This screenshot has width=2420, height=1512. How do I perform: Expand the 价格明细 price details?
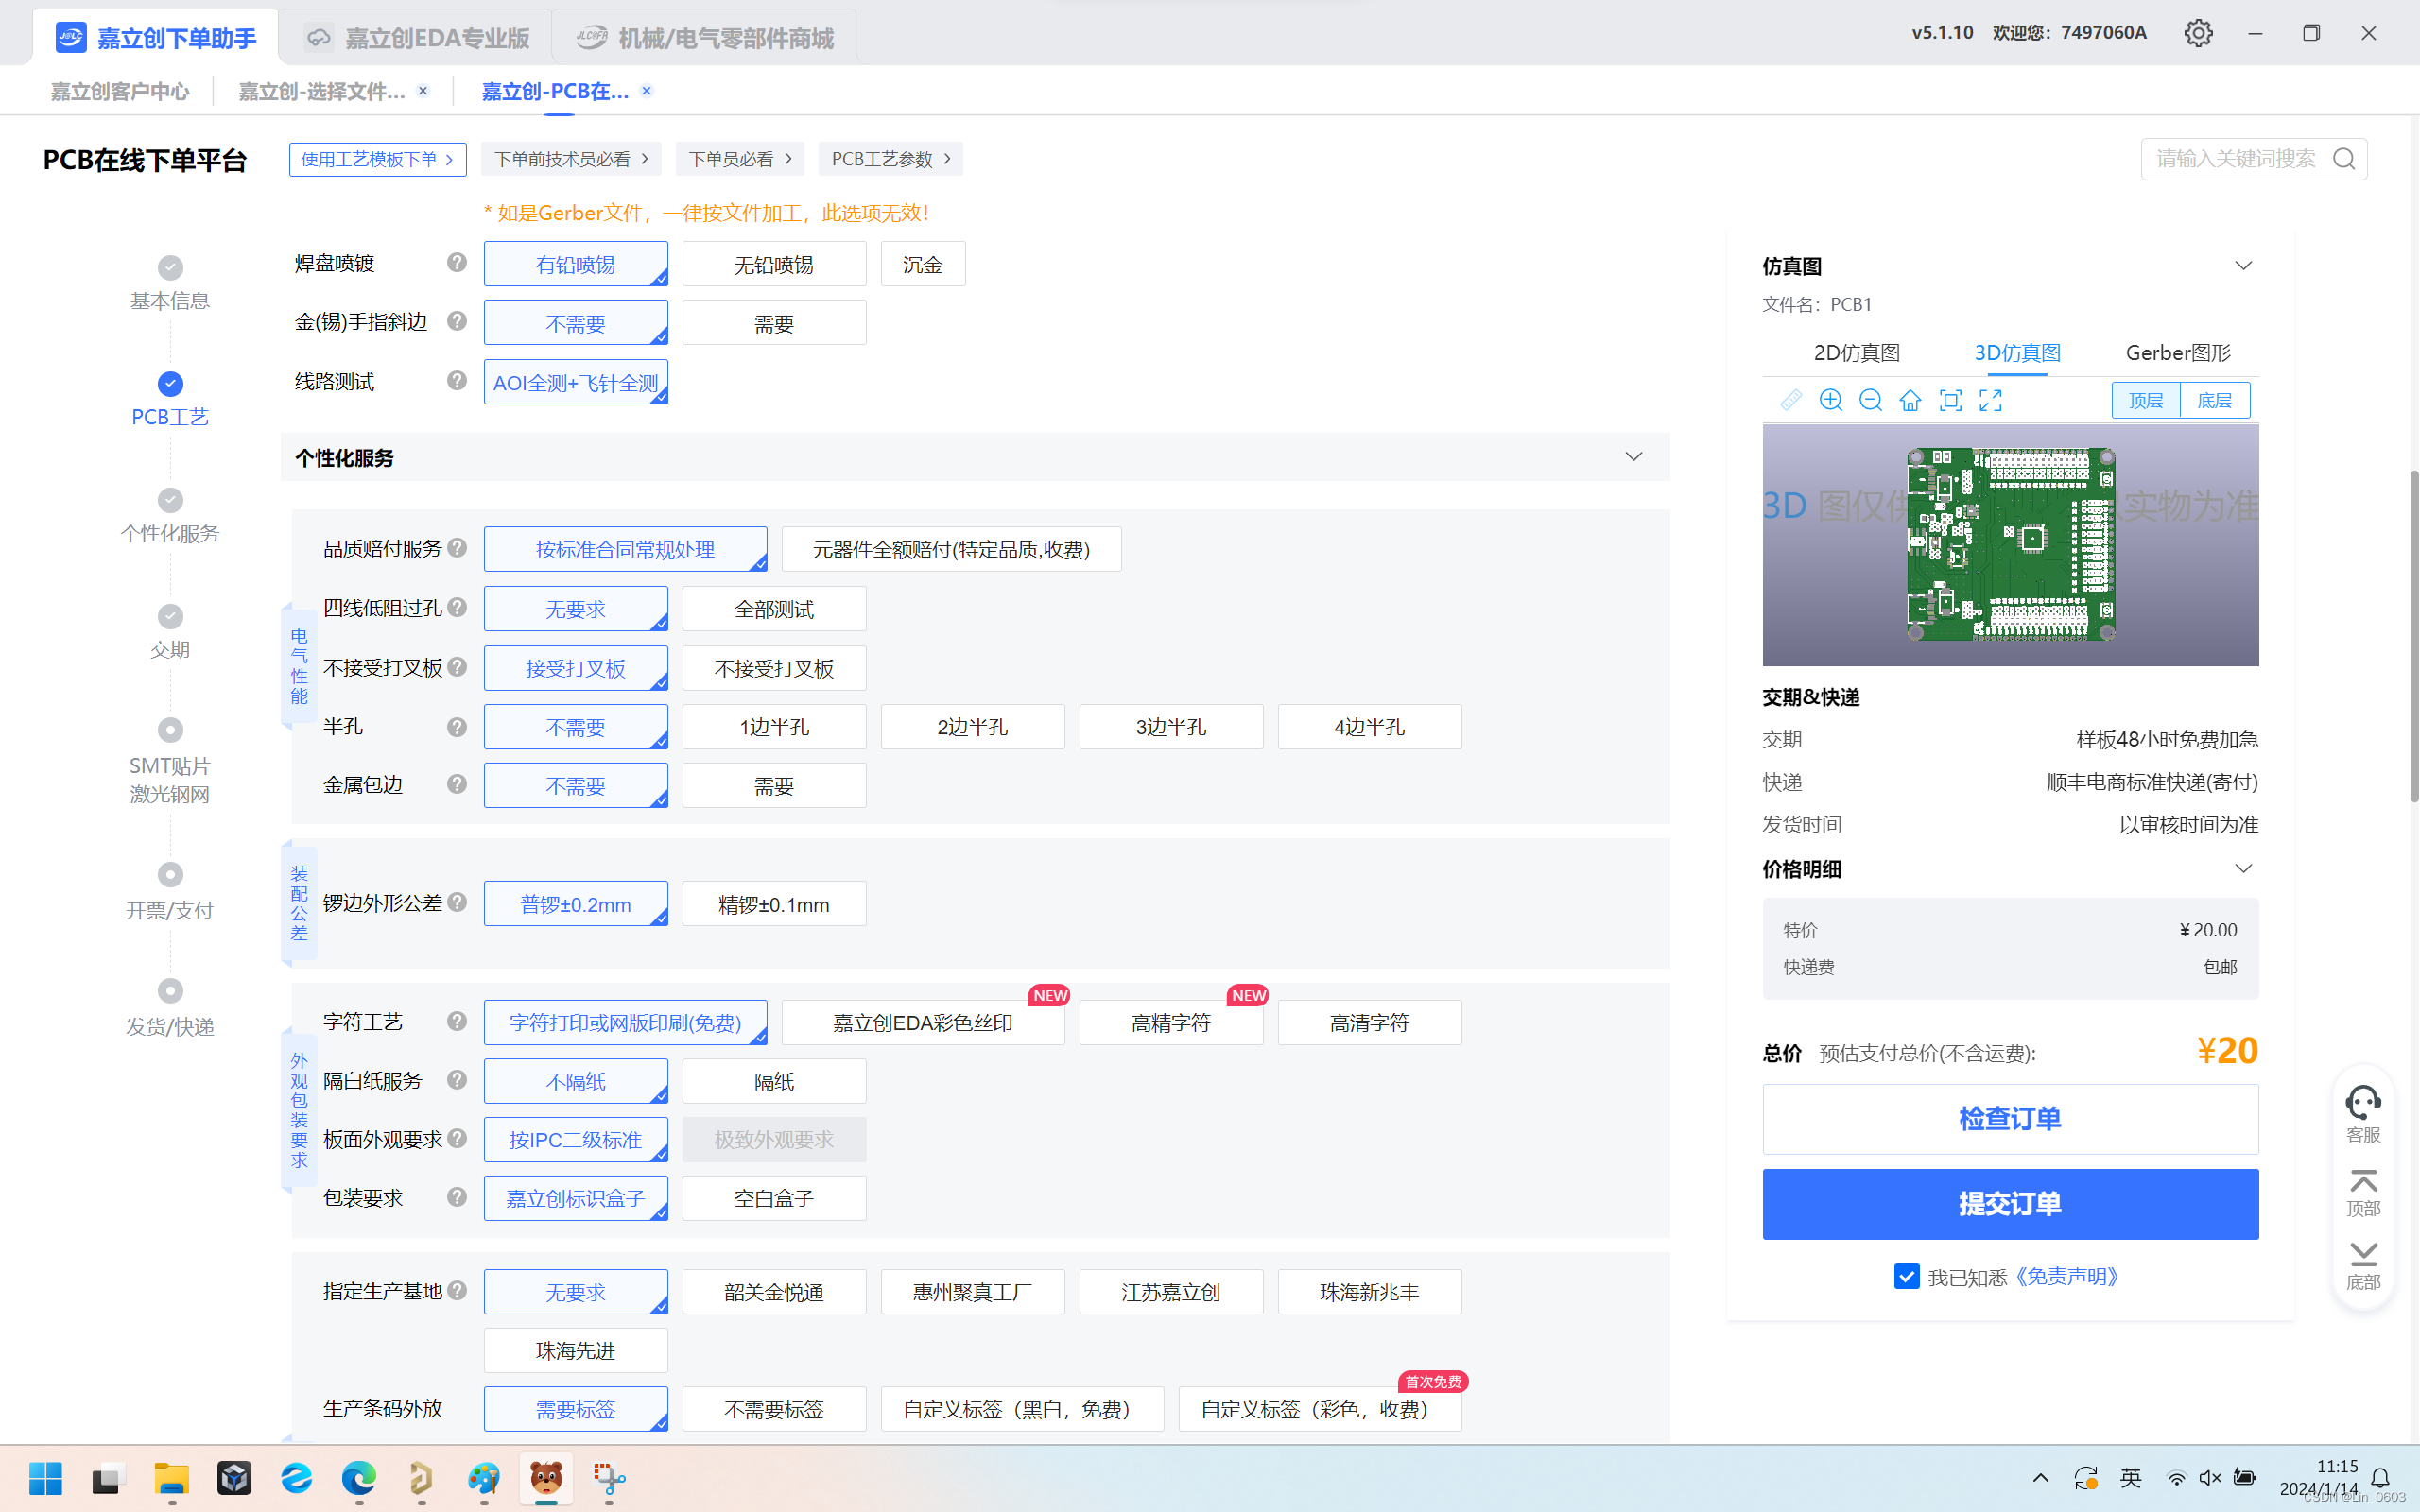(2243, 869)
